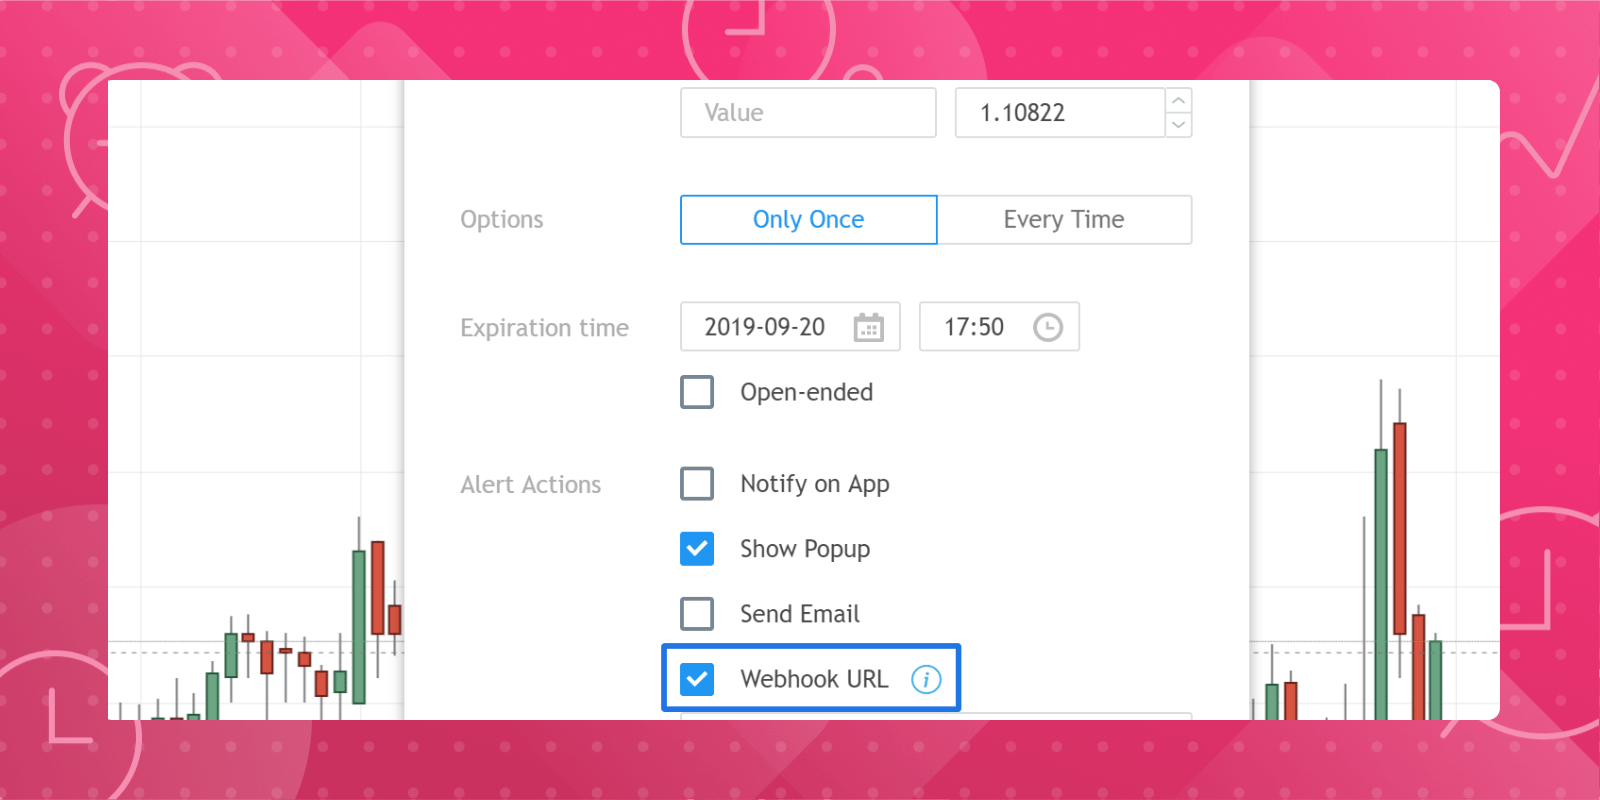
Task: Tick the Notify on App checkbox
Action: pyautogui.click(x=697, y=484)
